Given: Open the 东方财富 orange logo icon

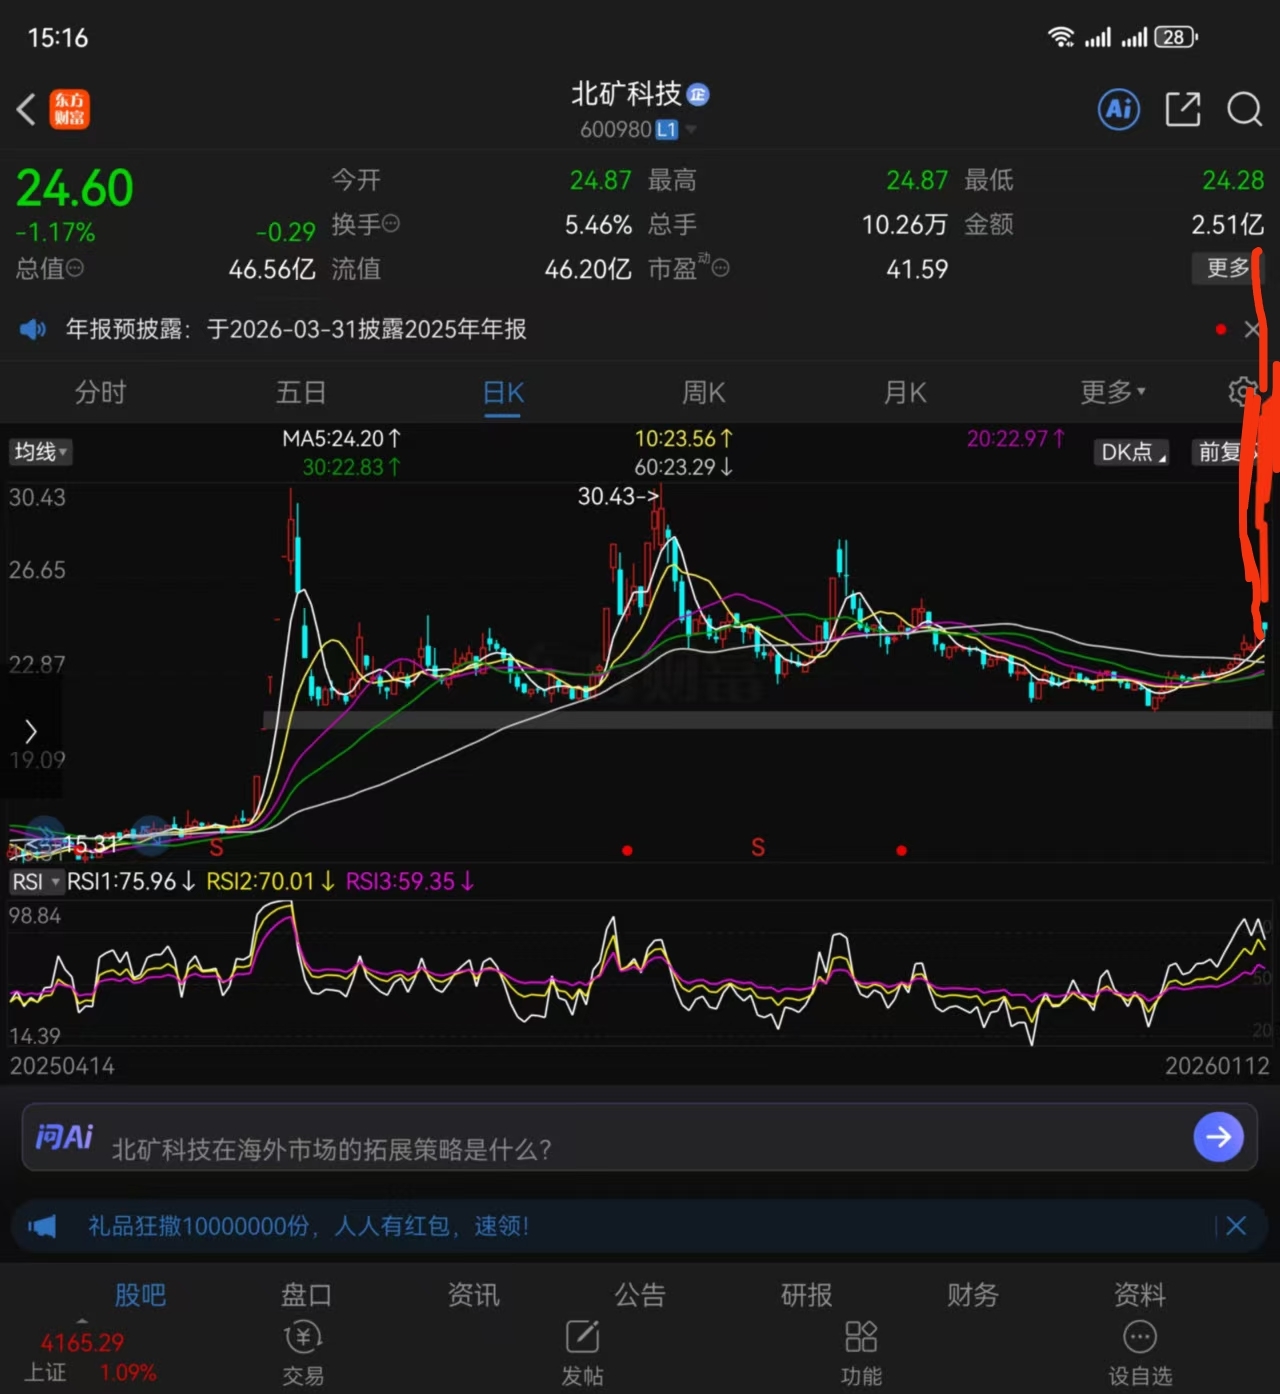Looking at the screenshot, I should point(70,109).
